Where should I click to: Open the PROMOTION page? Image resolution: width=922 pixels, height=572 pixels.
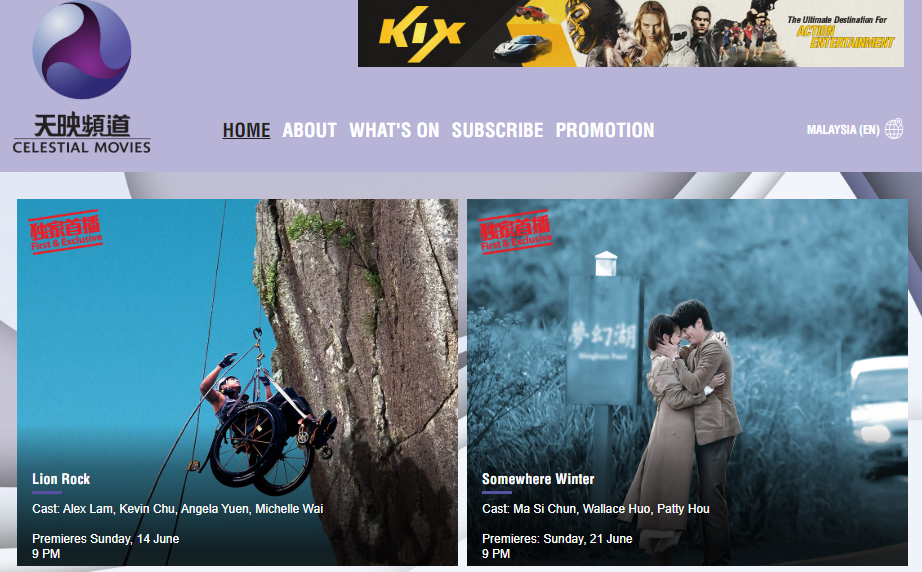[605, 130]
